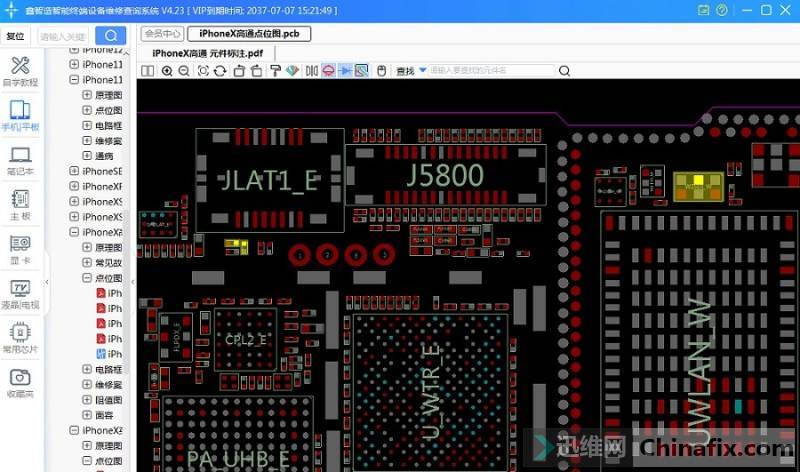
Task: Open the 自学教程 tools section
Action: click(20, 71)
